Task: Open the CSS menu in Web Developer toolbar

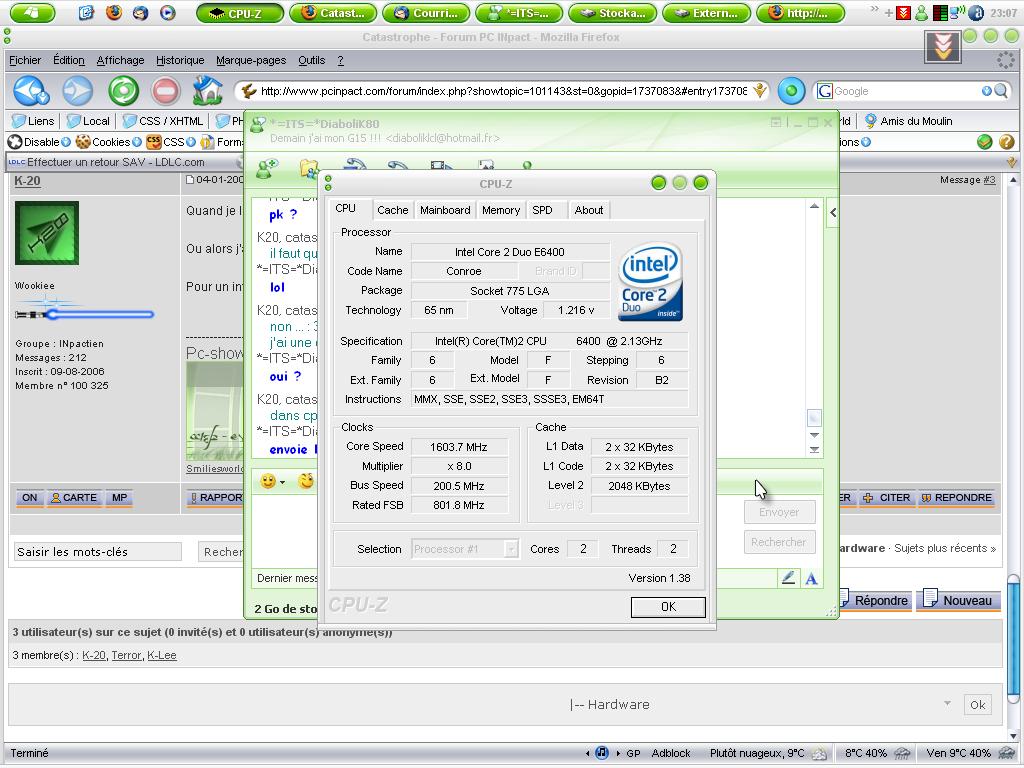Action: coord(171,142)
